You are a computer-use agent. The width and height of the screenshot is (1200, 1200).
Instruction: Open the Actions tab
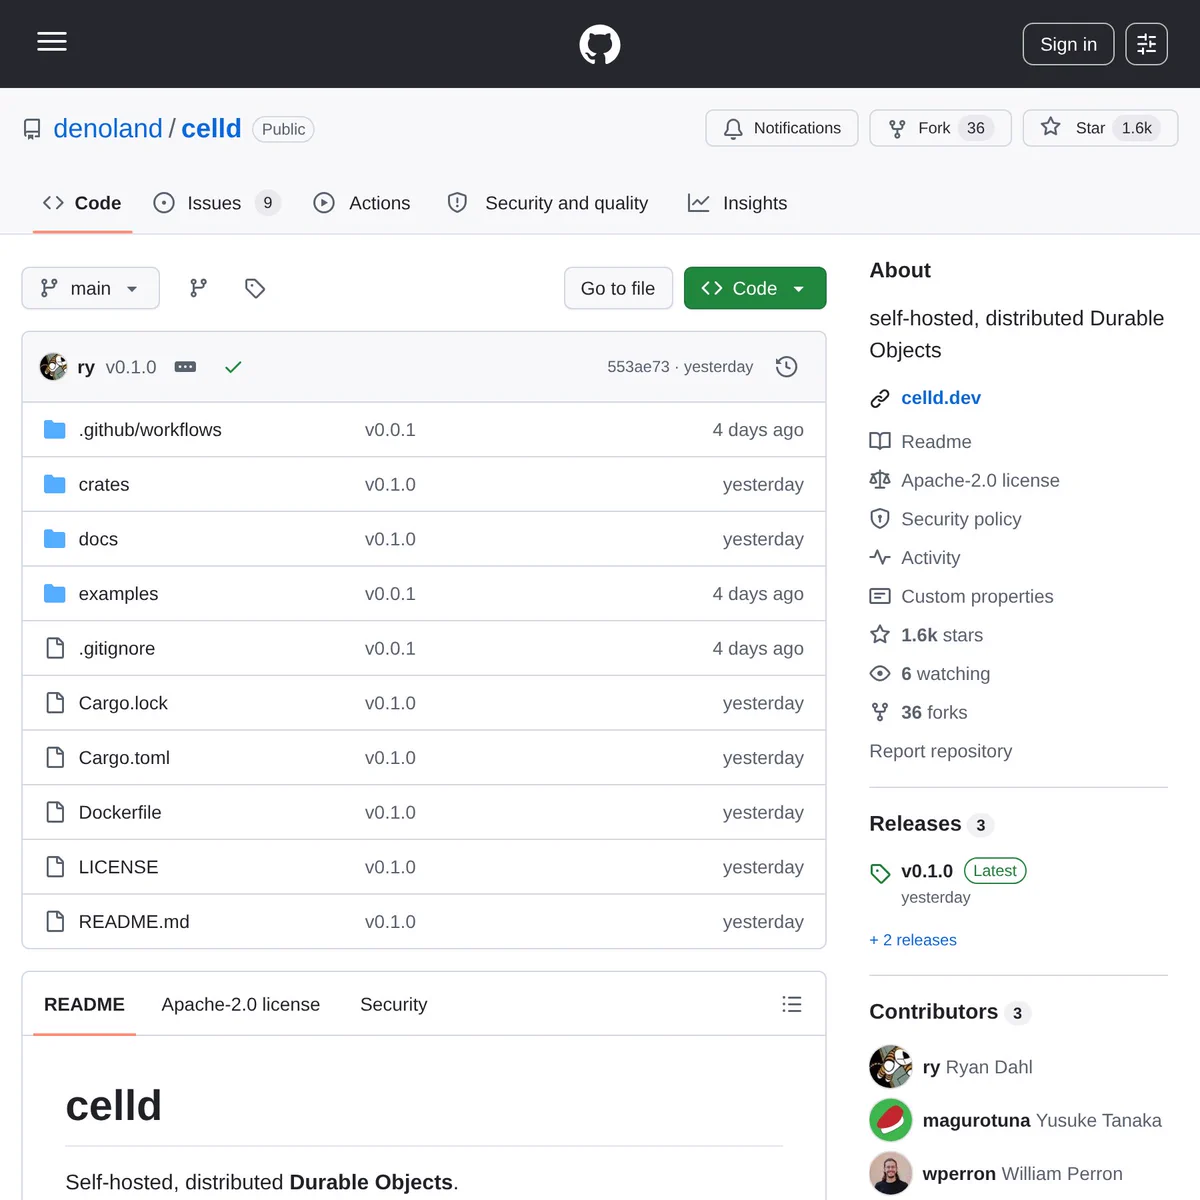(362, 203)
